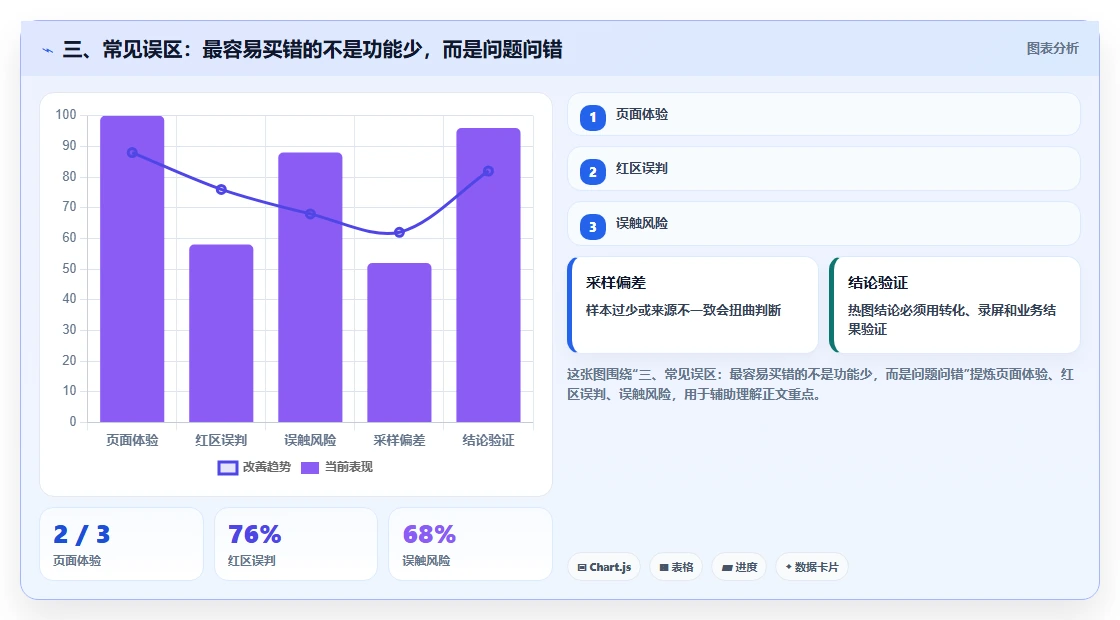Click the trend line point above 红区误判
This screenshot has width=1120, height=620.
coord(221,189)
